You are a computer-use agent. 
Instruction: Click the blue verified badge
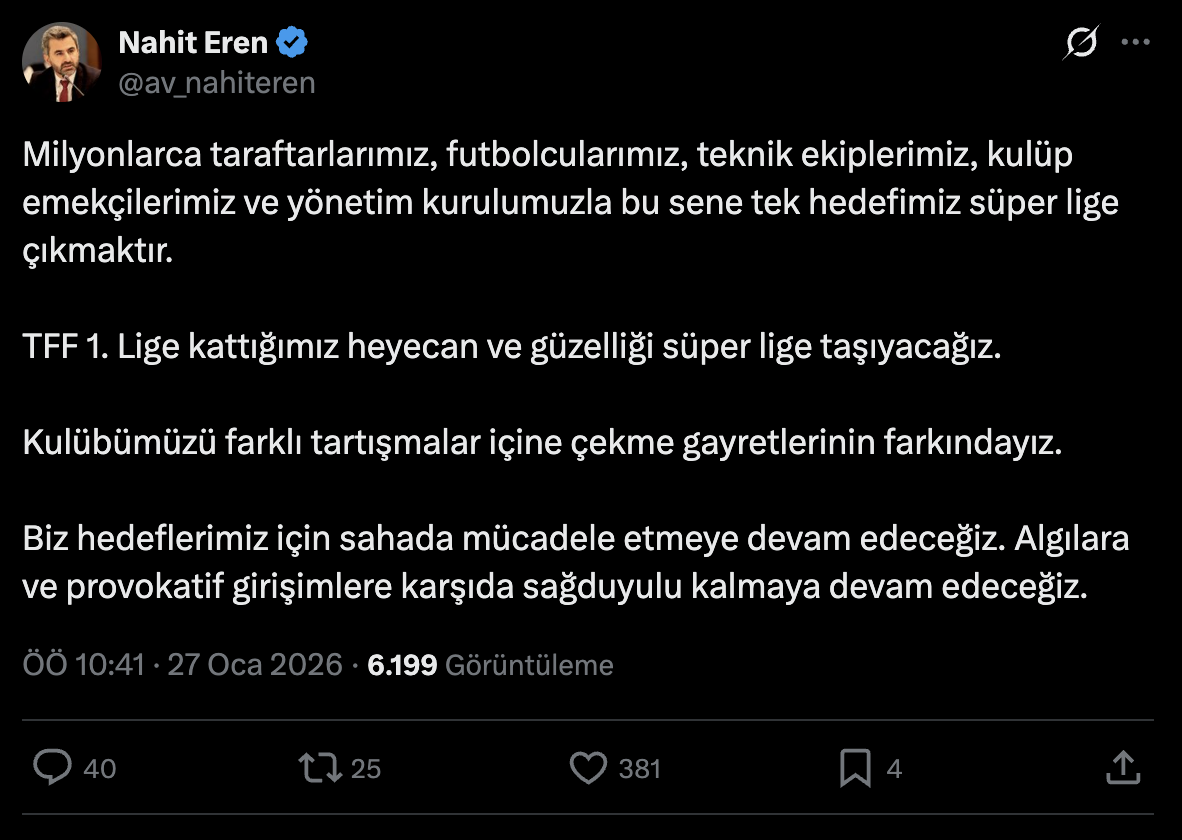[293, 43]
